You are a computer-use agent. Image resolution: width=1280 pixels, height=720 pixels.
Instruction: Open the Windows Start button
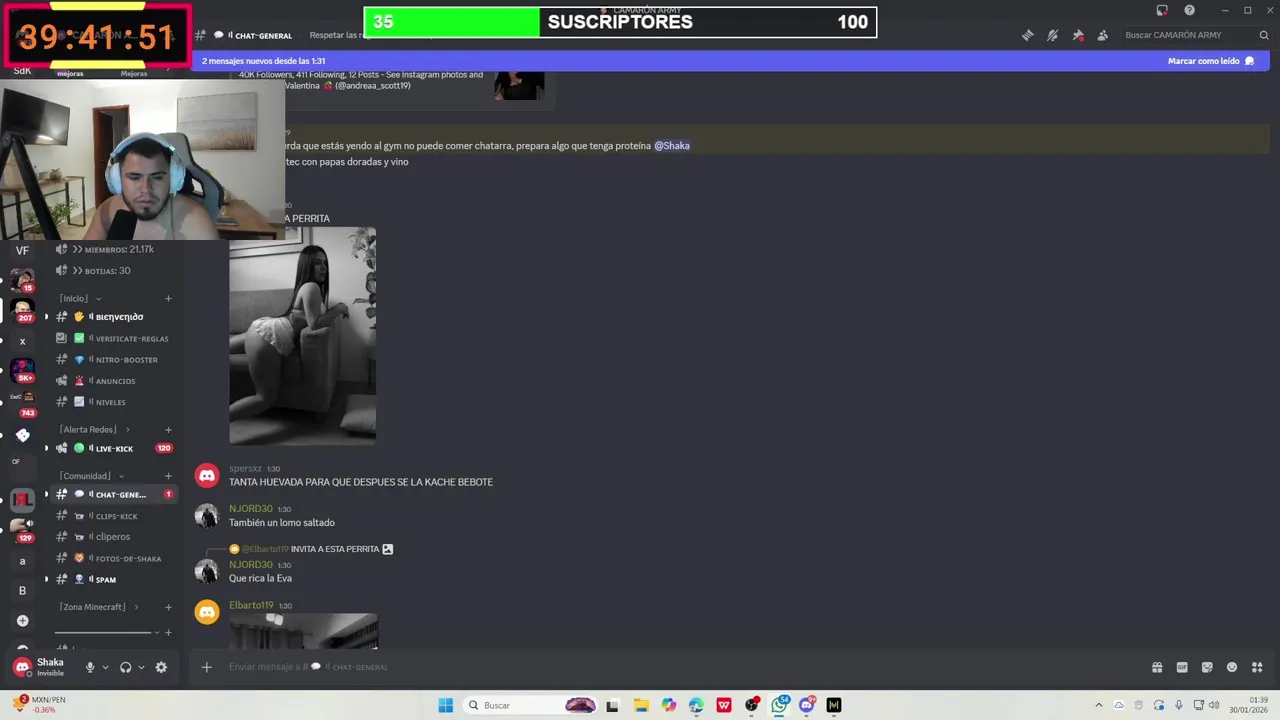pos(445,705)
